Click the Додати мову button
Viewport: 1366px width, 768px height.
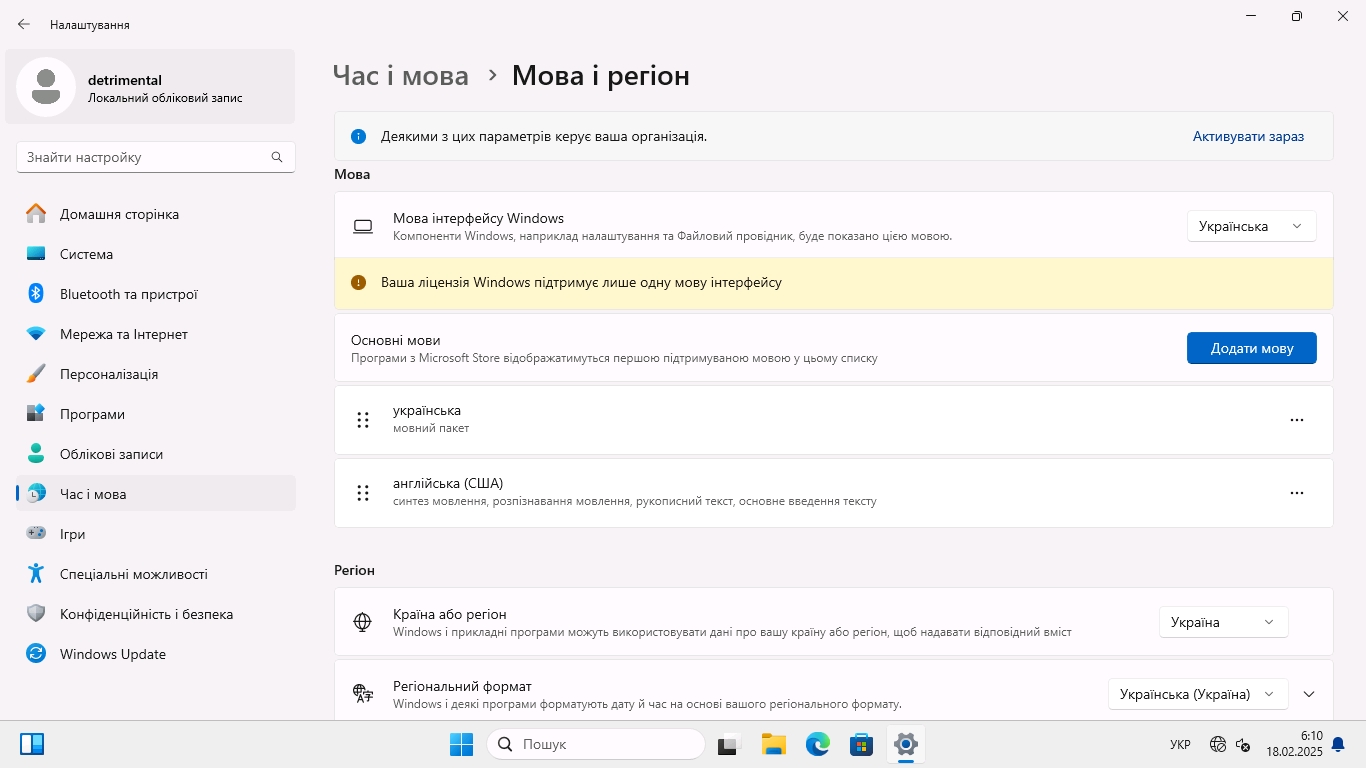pyautogui.click(x=1251, y=348)
